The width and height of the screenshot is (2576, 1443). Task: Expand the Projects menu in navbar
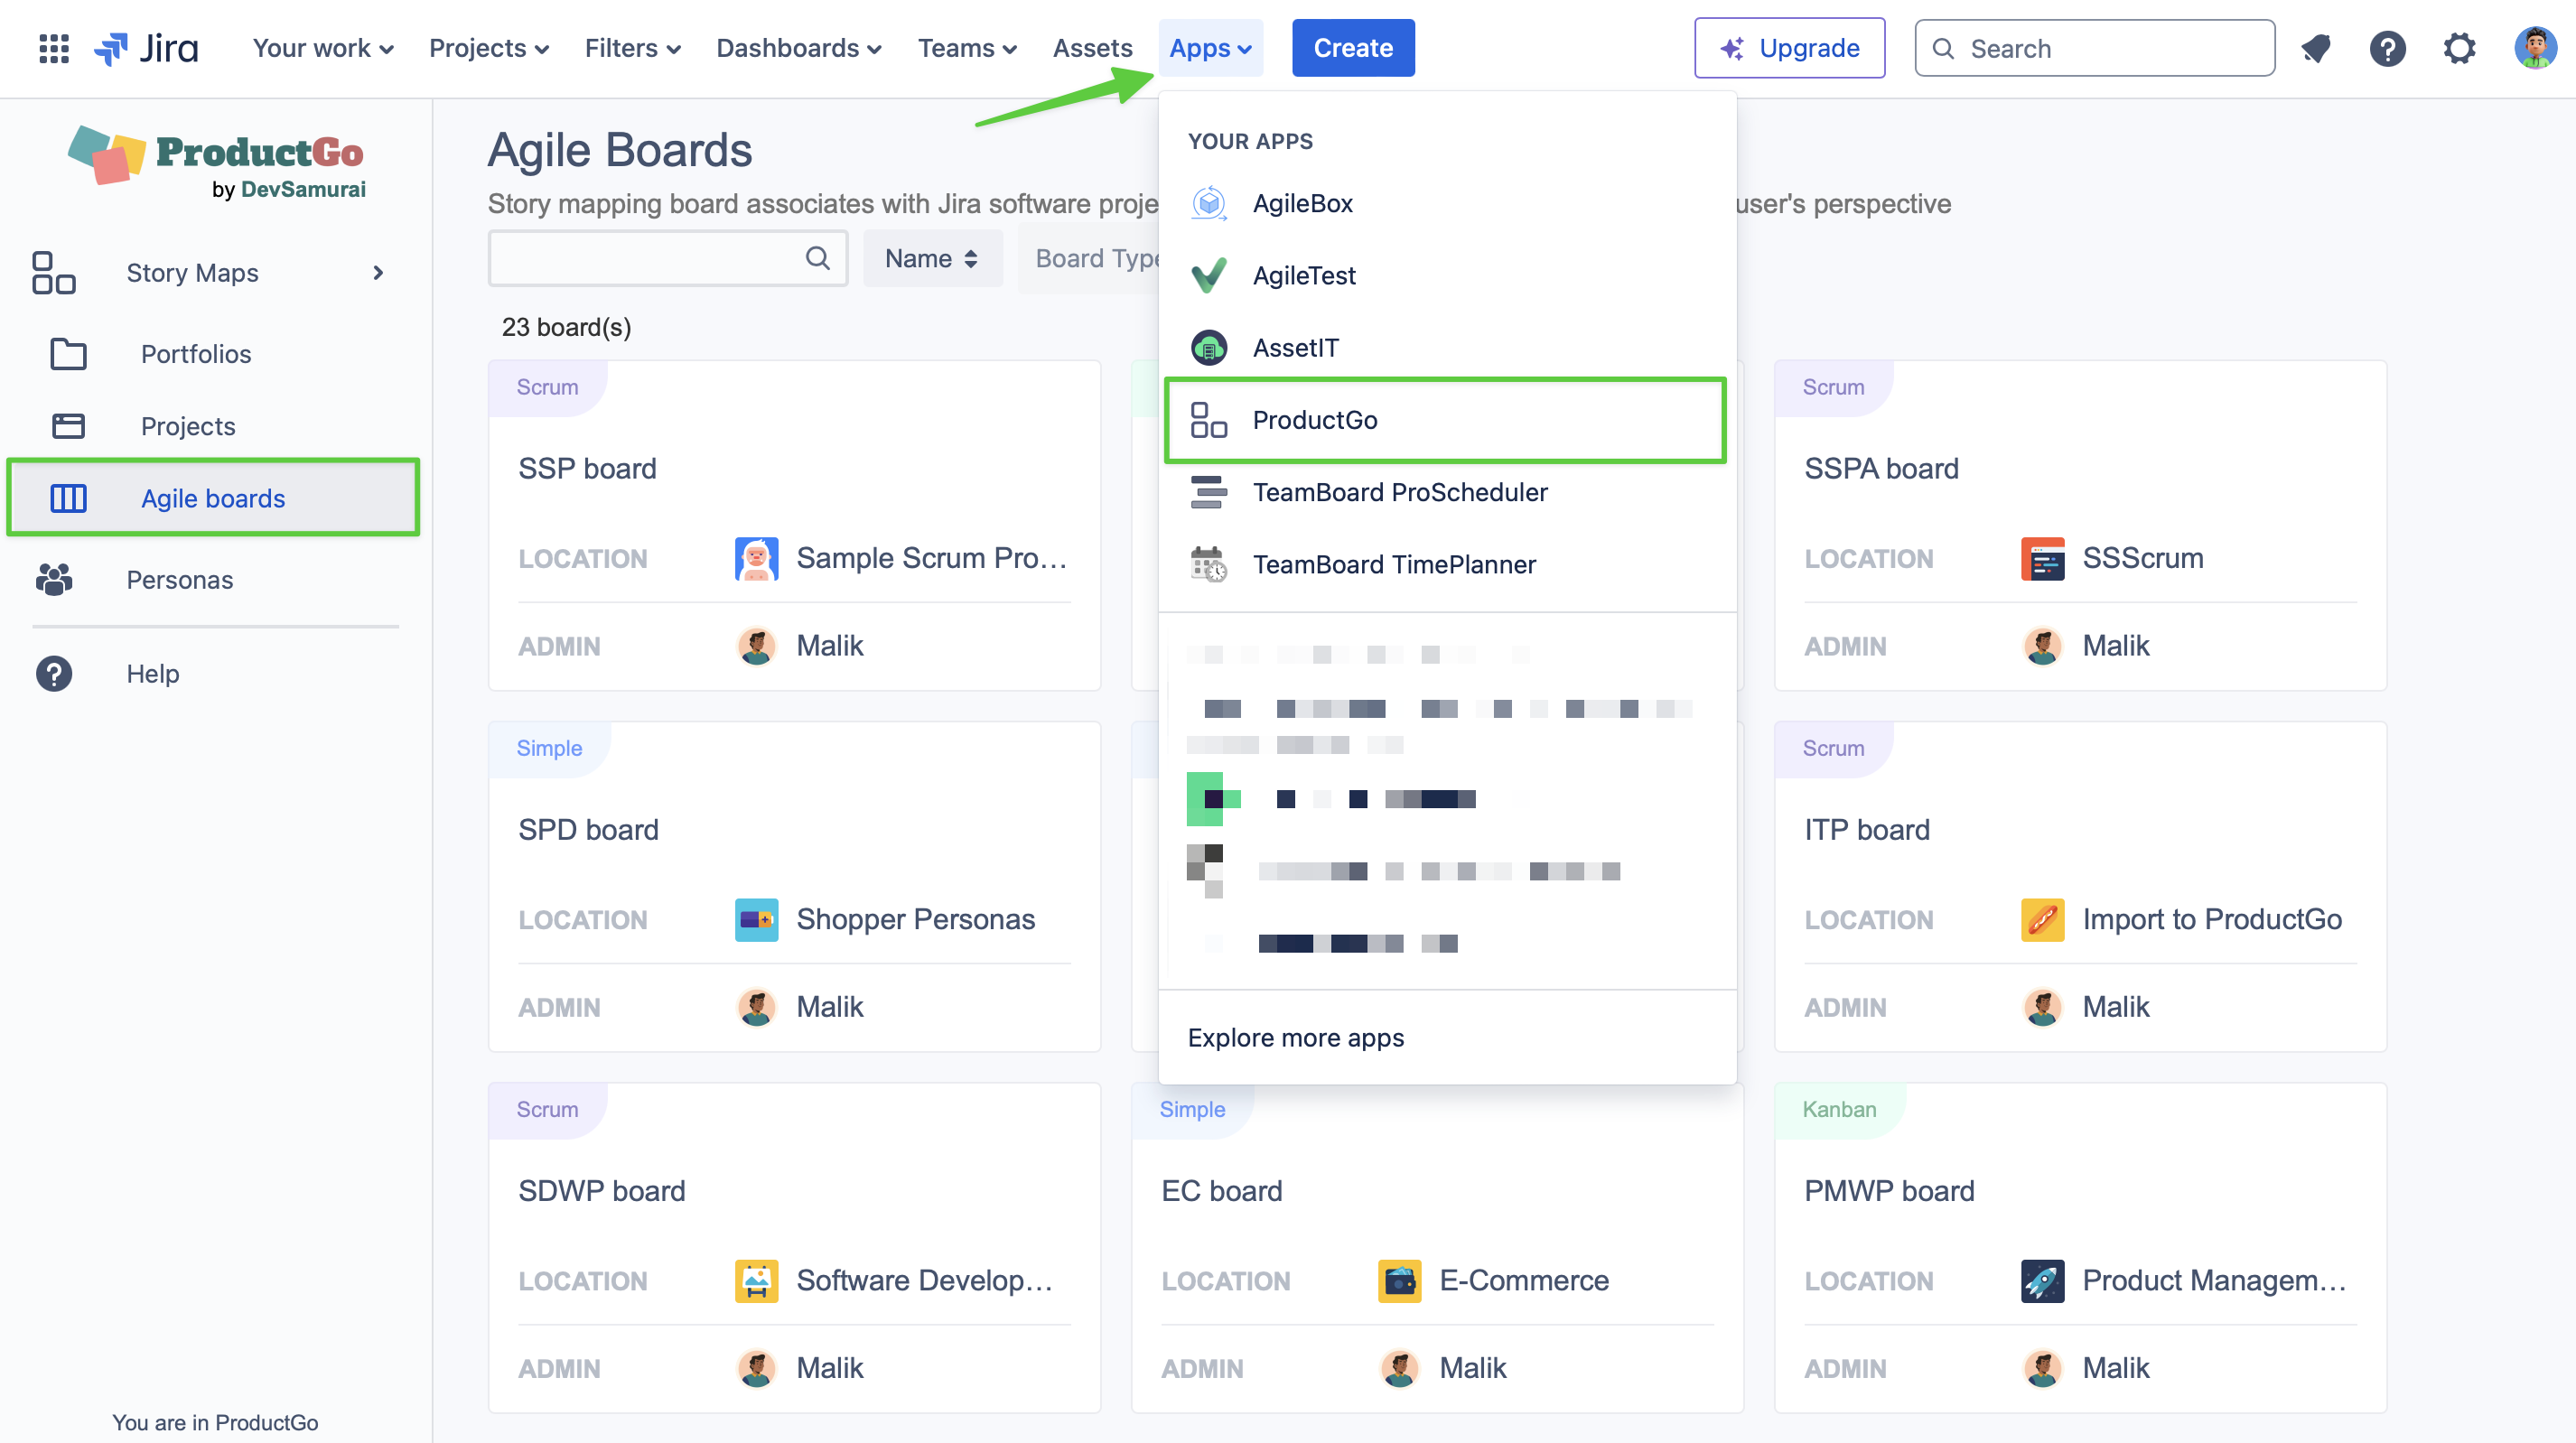click(488, 48)
